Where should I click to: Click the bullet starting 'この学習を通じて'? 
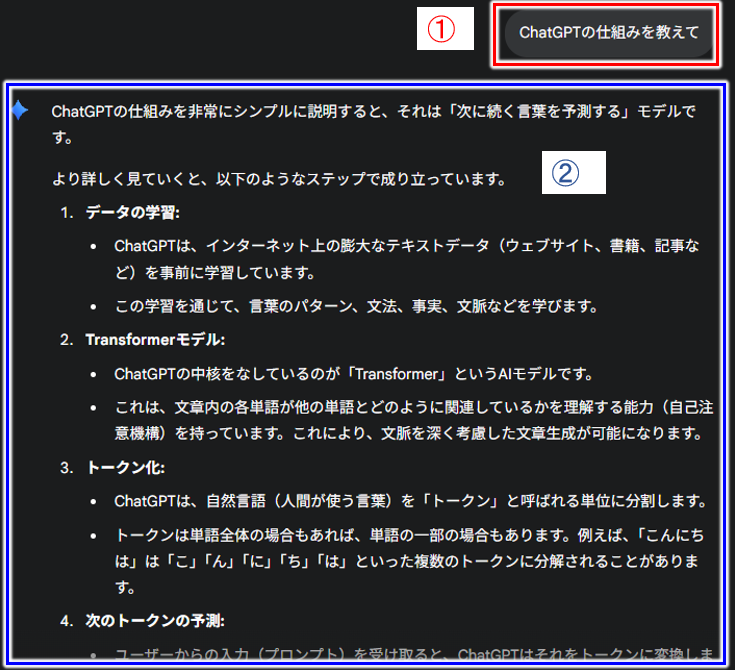[357, 306]
